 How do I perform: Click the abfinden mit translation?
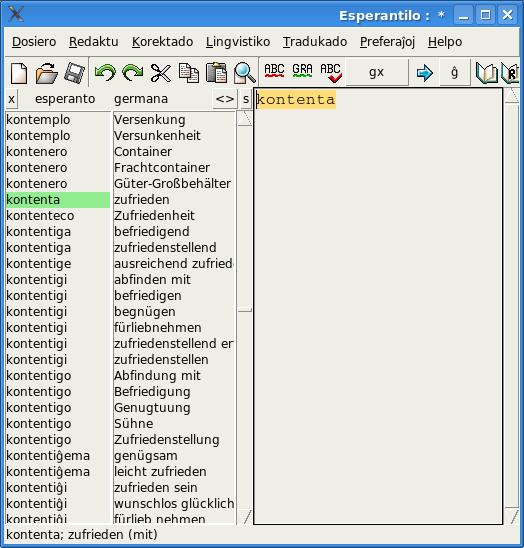click(x=152, y=280)
